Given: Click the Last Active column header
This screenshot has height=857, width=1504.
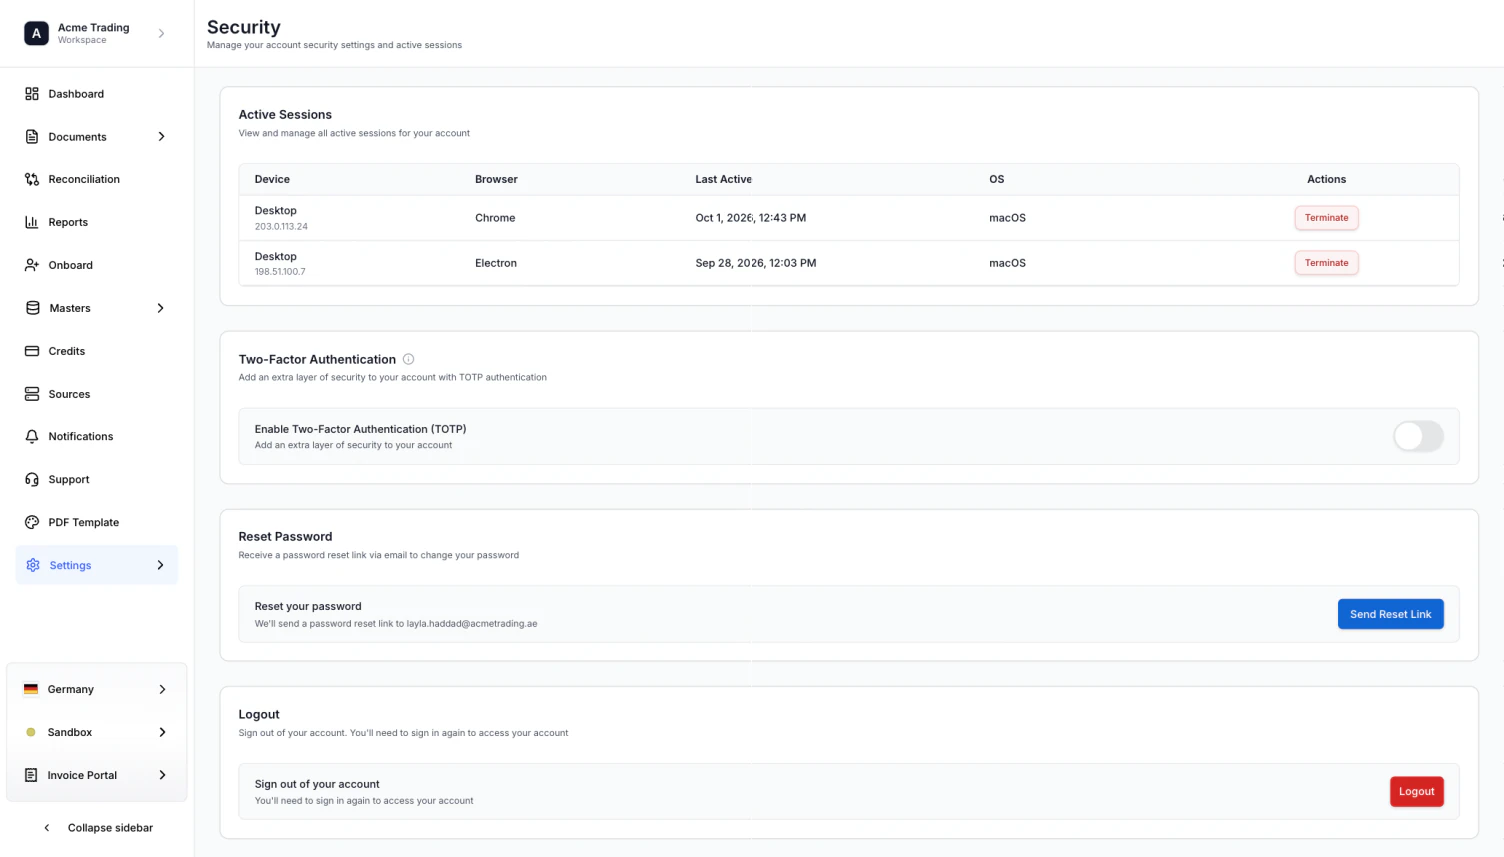Looking at the screenshot, I should click(x=724, y=179).
